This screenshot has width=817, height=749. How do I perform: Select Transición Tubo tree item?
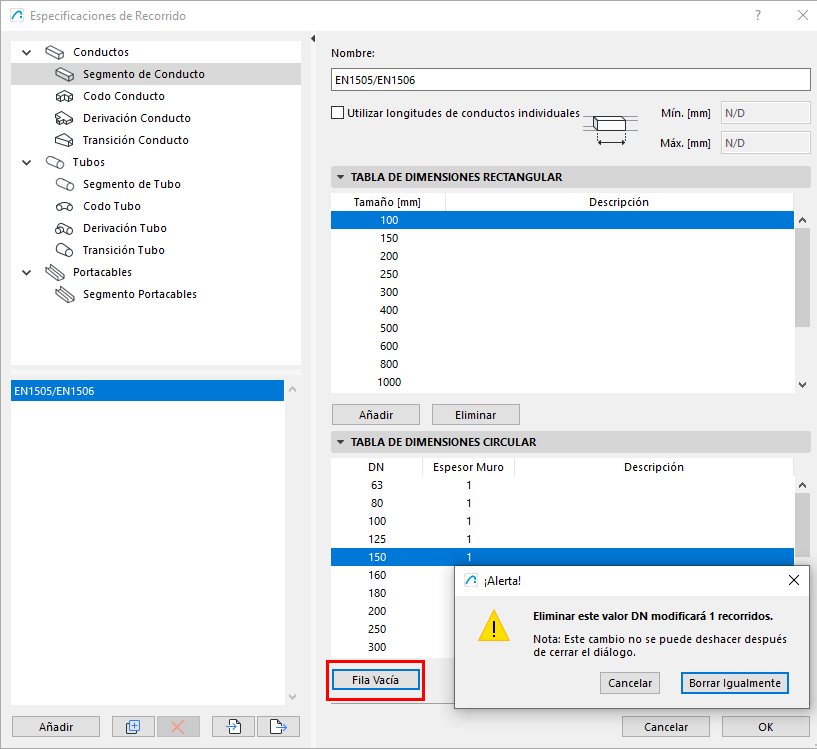click(x=123, y=250)
